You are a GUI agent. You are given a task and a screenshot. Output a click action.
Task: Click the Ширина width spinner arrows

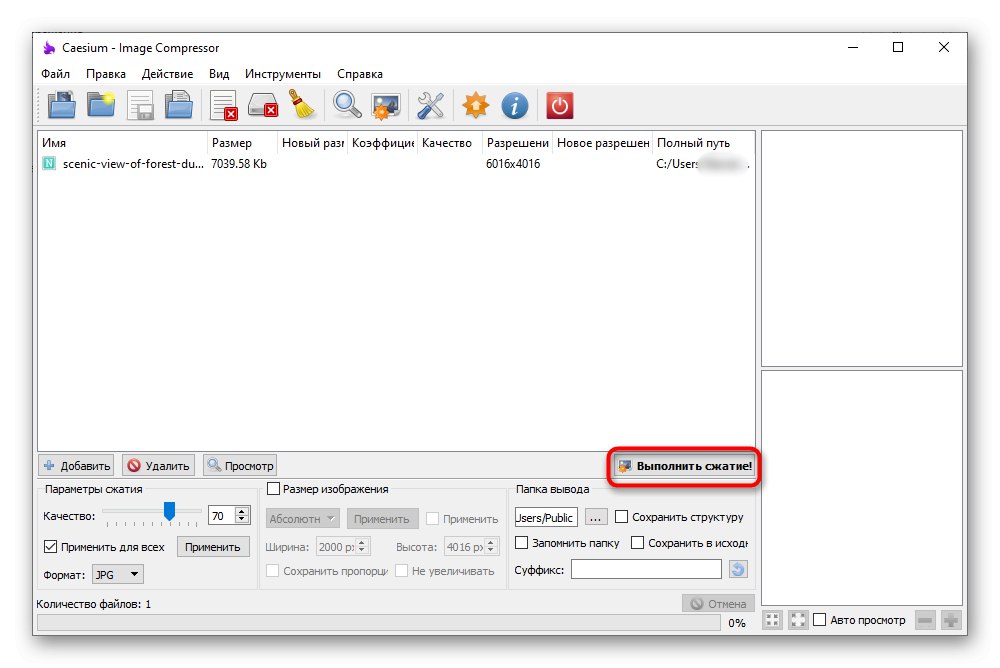click(362, 546)
